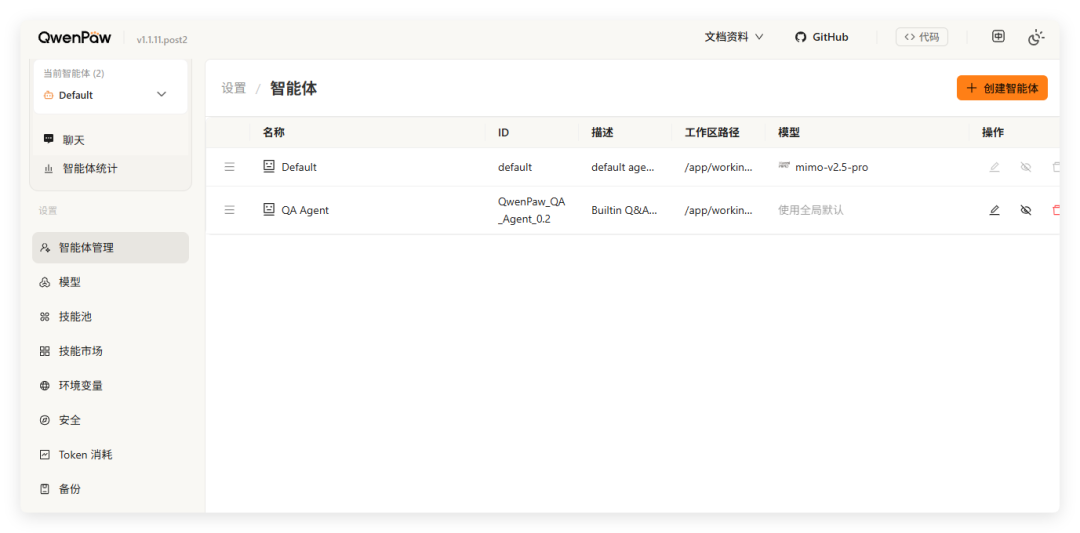The height and width of the screenshot is (533, 1080).
Task: Click the mimo model provider logo
Action: coord(784,165)
